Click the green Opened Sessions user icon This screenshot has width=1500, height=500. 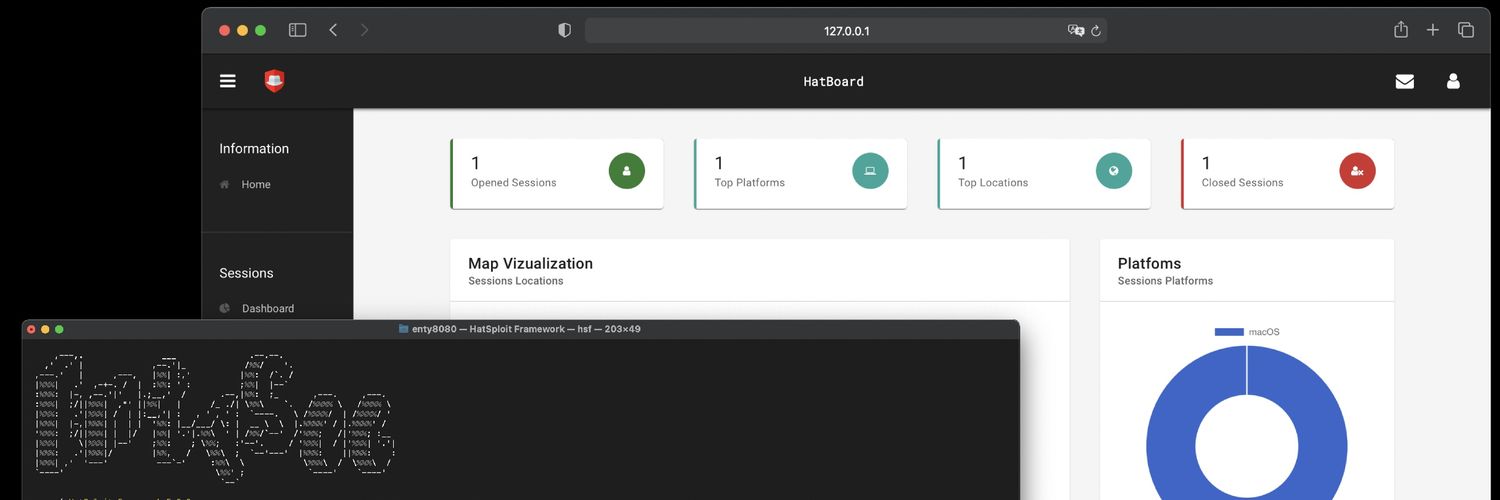click(627, 171)
